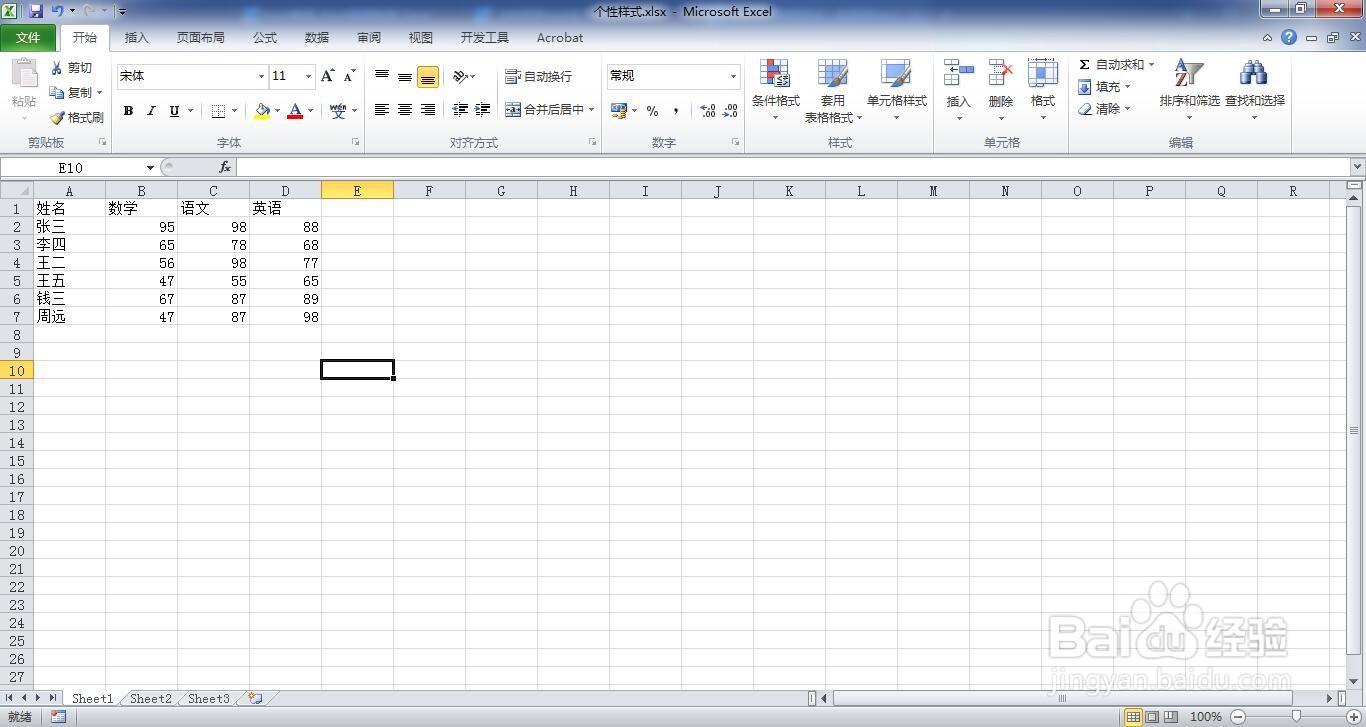This screenshot has width=1366, height=727.
Task: Click the Cut (剪切) scissors icon
Action: point(57,68)
